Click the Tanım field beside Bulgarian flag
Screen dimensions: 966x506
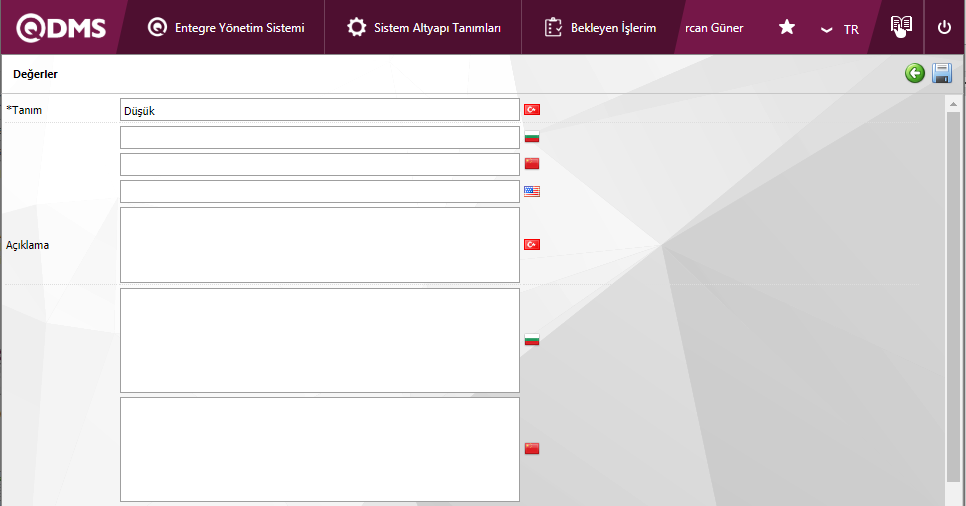pos(320,137)
